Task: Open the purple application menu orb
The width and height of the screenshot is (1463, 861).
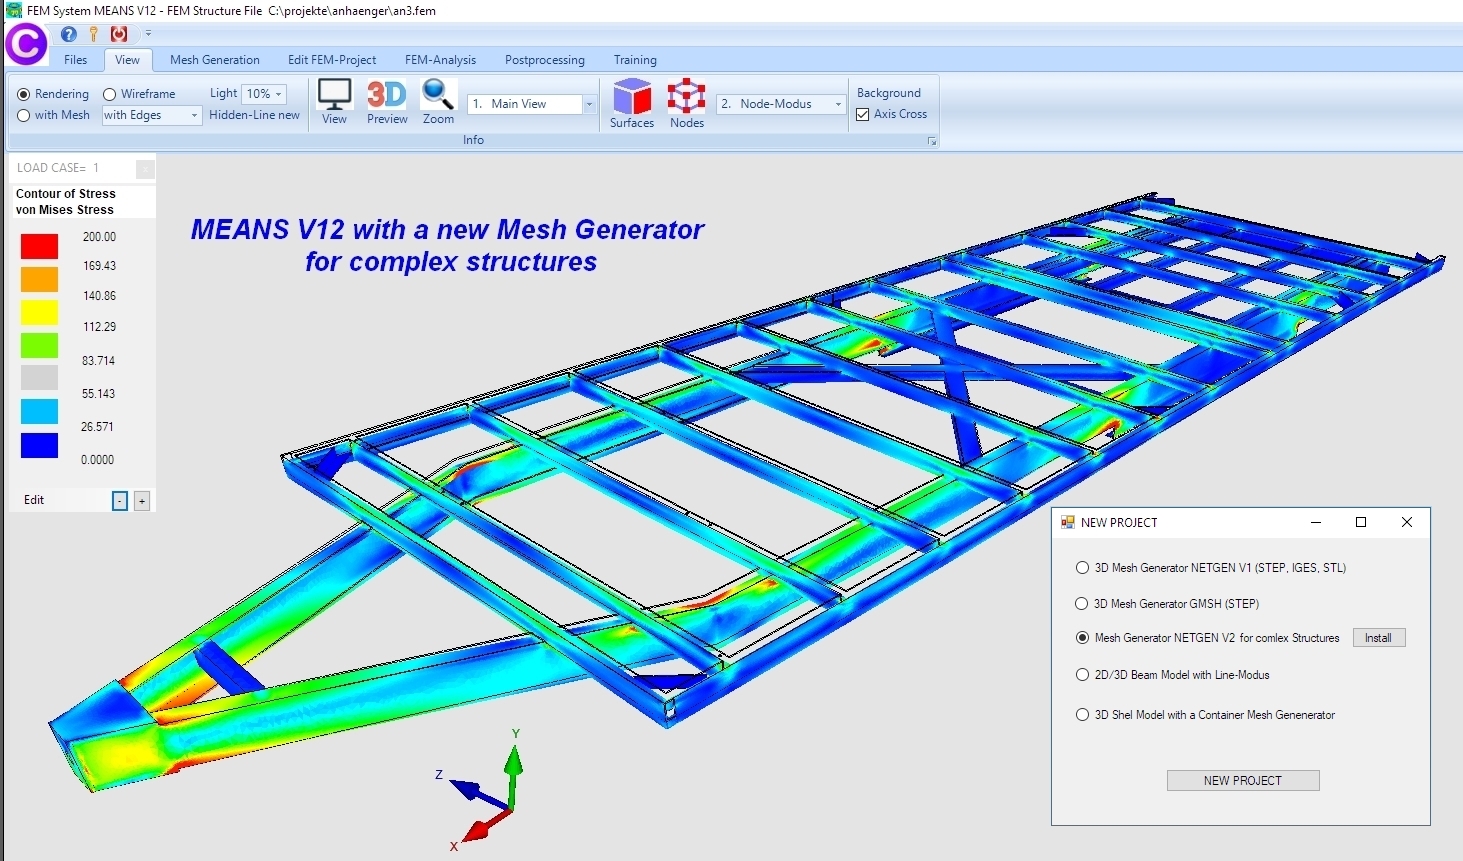Action: point(26,44)
